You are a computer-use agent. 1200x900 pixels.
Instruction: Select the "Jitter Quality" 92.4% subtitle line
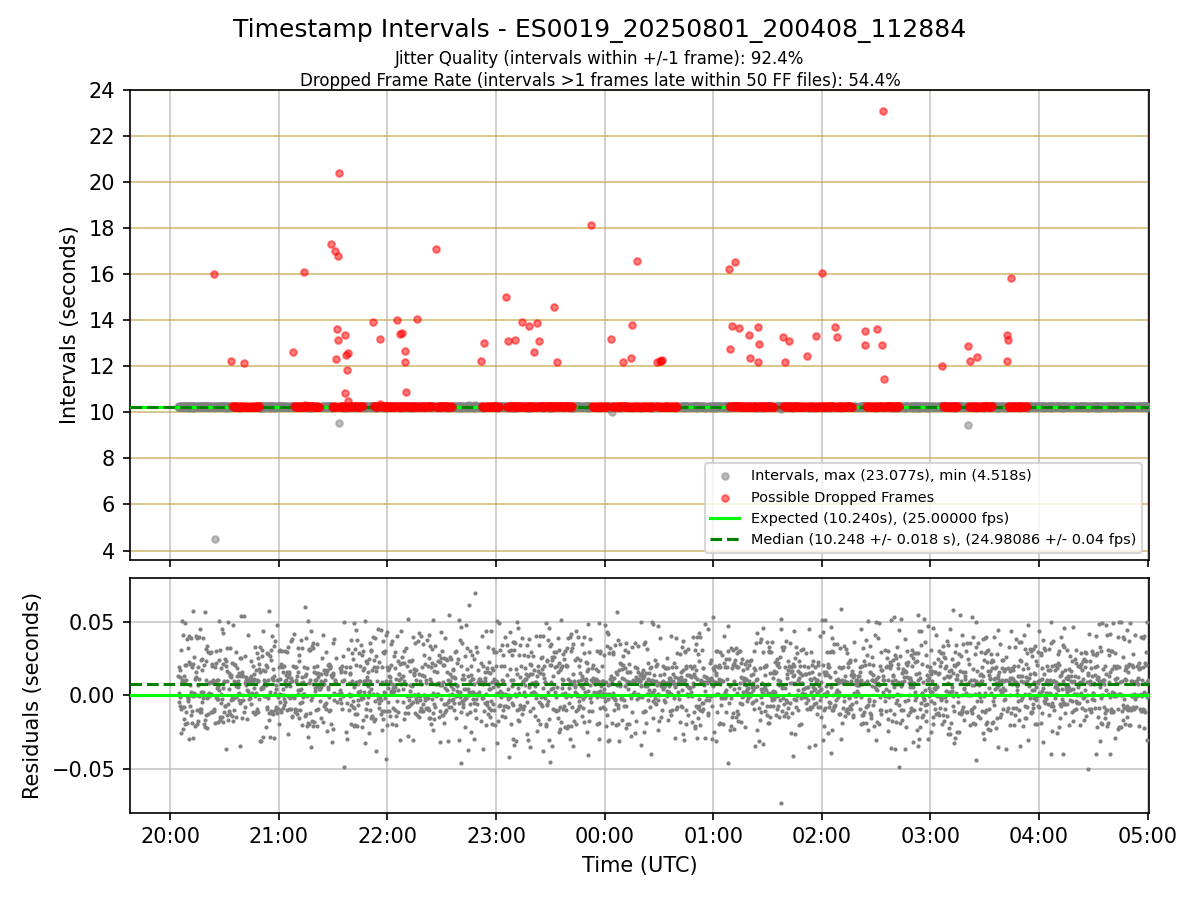[x=599, y=58]
